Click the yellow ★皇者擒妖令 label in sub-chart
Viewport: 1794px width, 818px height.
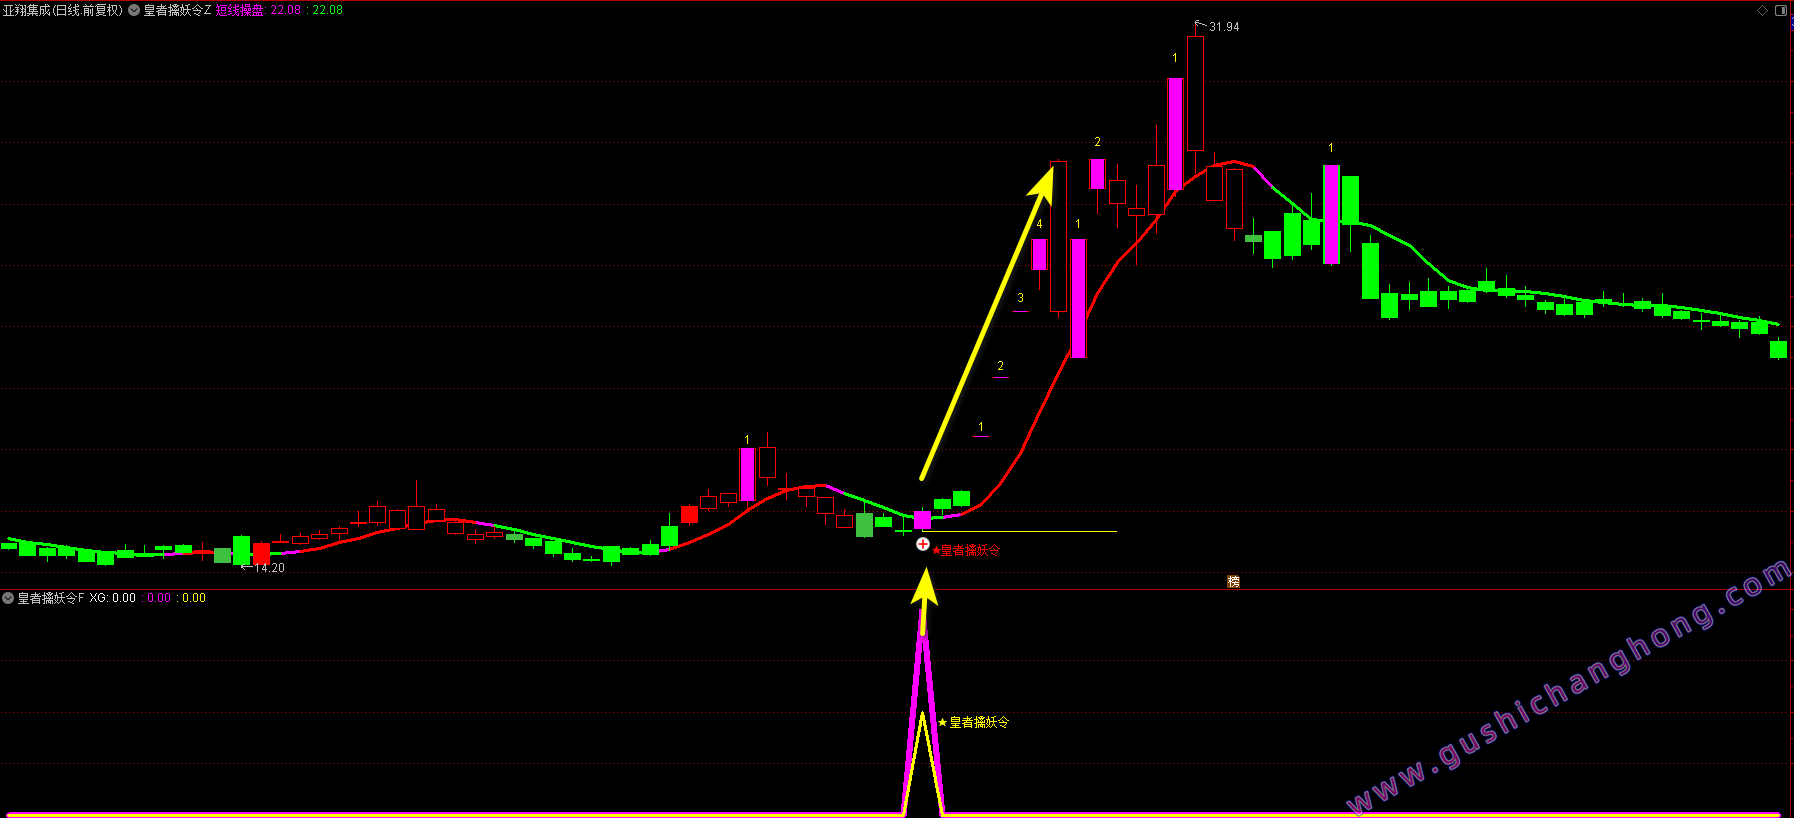pos(973,722)
